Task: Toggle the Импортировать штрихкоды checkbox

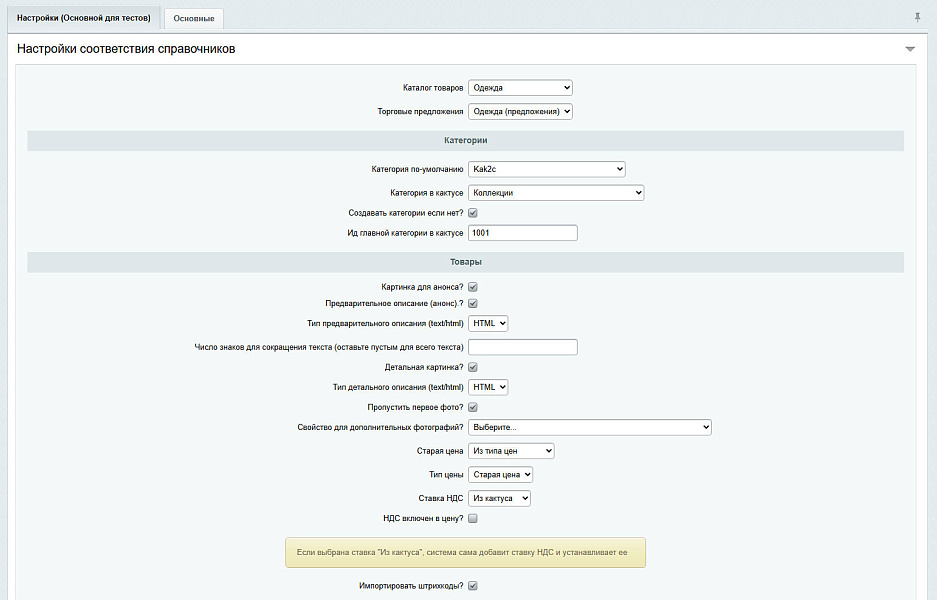Action: [473, 585]
